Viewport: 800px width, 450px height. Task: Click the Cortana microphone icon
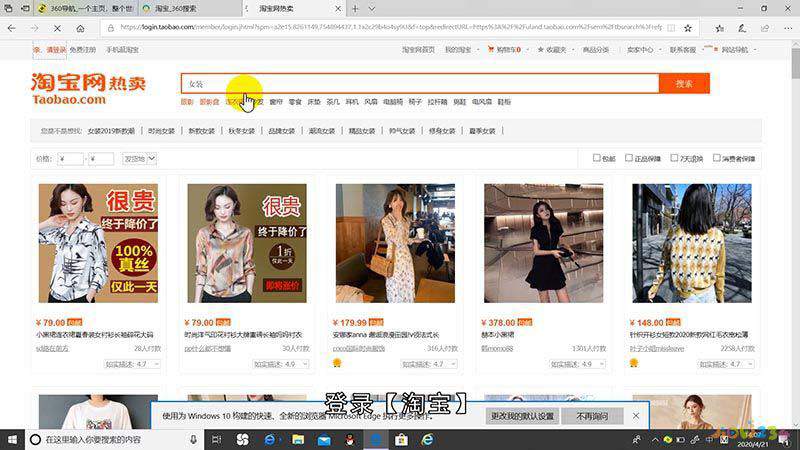(193, 439)
